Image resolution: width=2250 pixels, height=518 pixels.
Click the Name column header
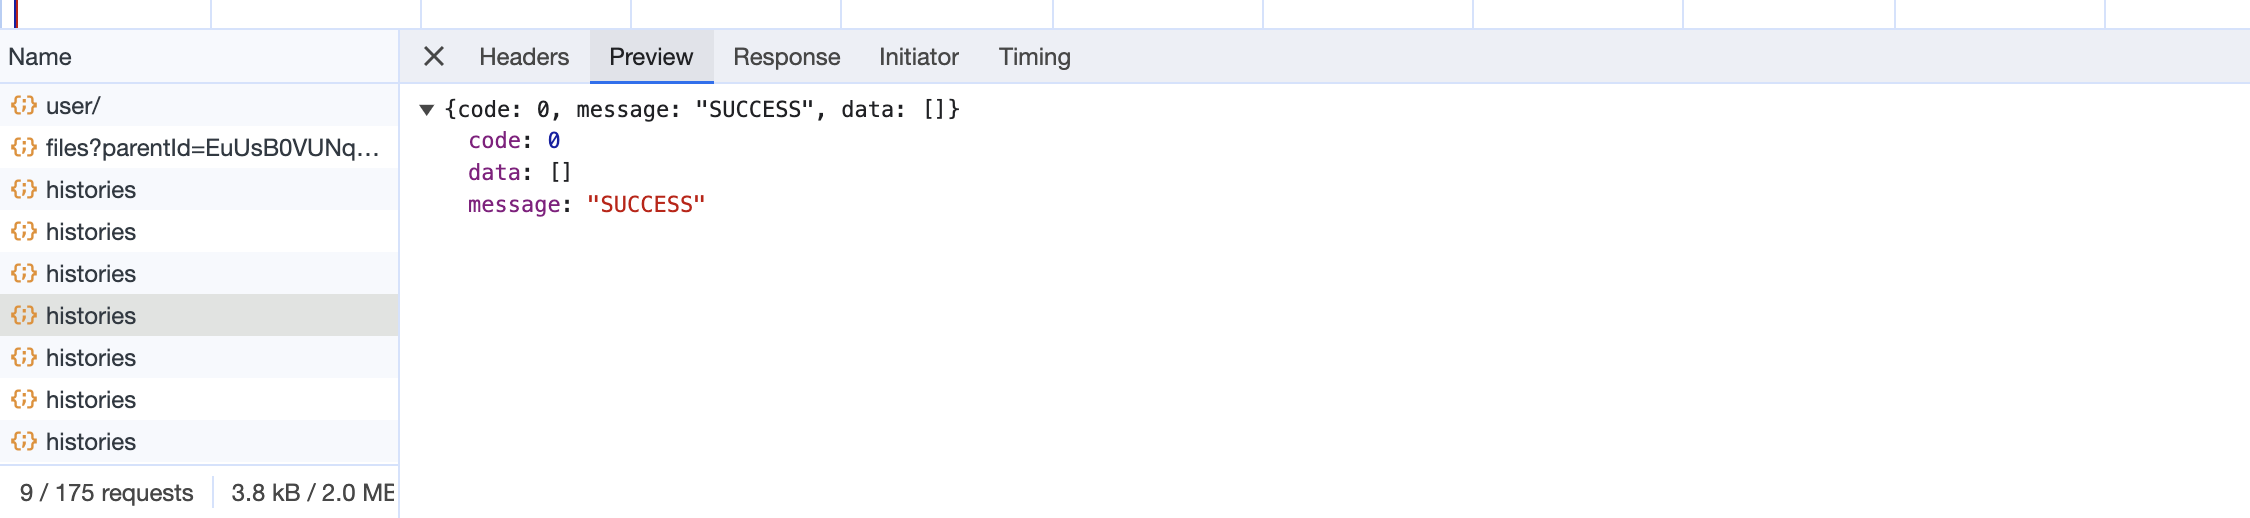(x=199, y=57)
